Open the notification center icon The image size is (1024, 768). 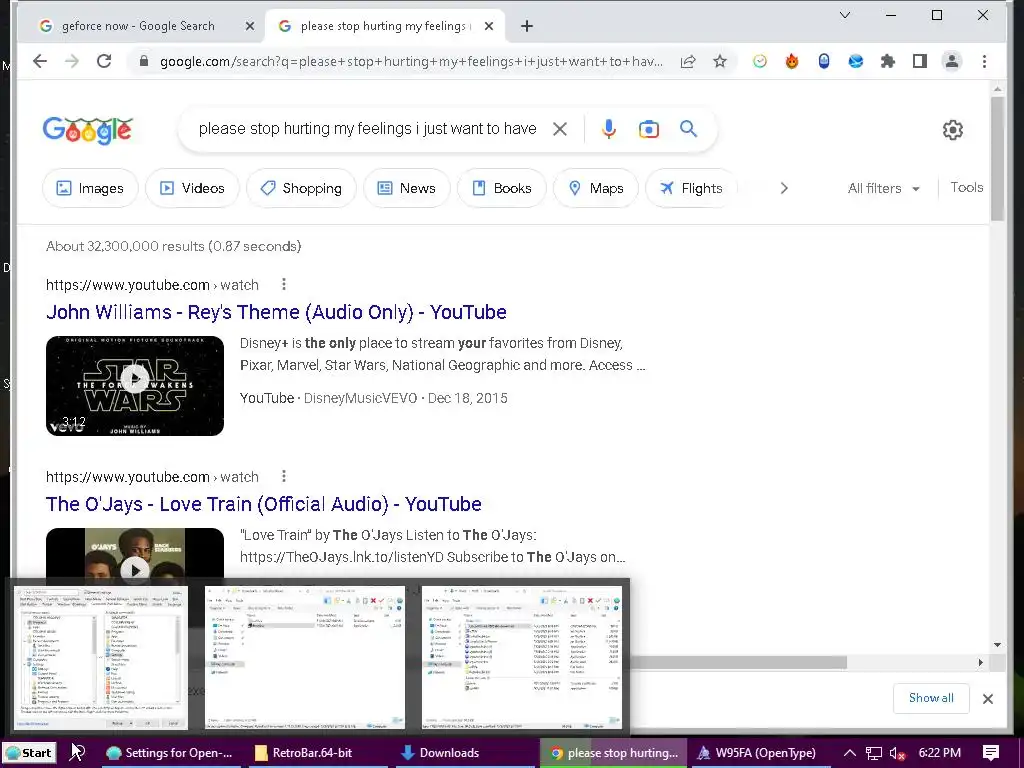tap(991, 753)
